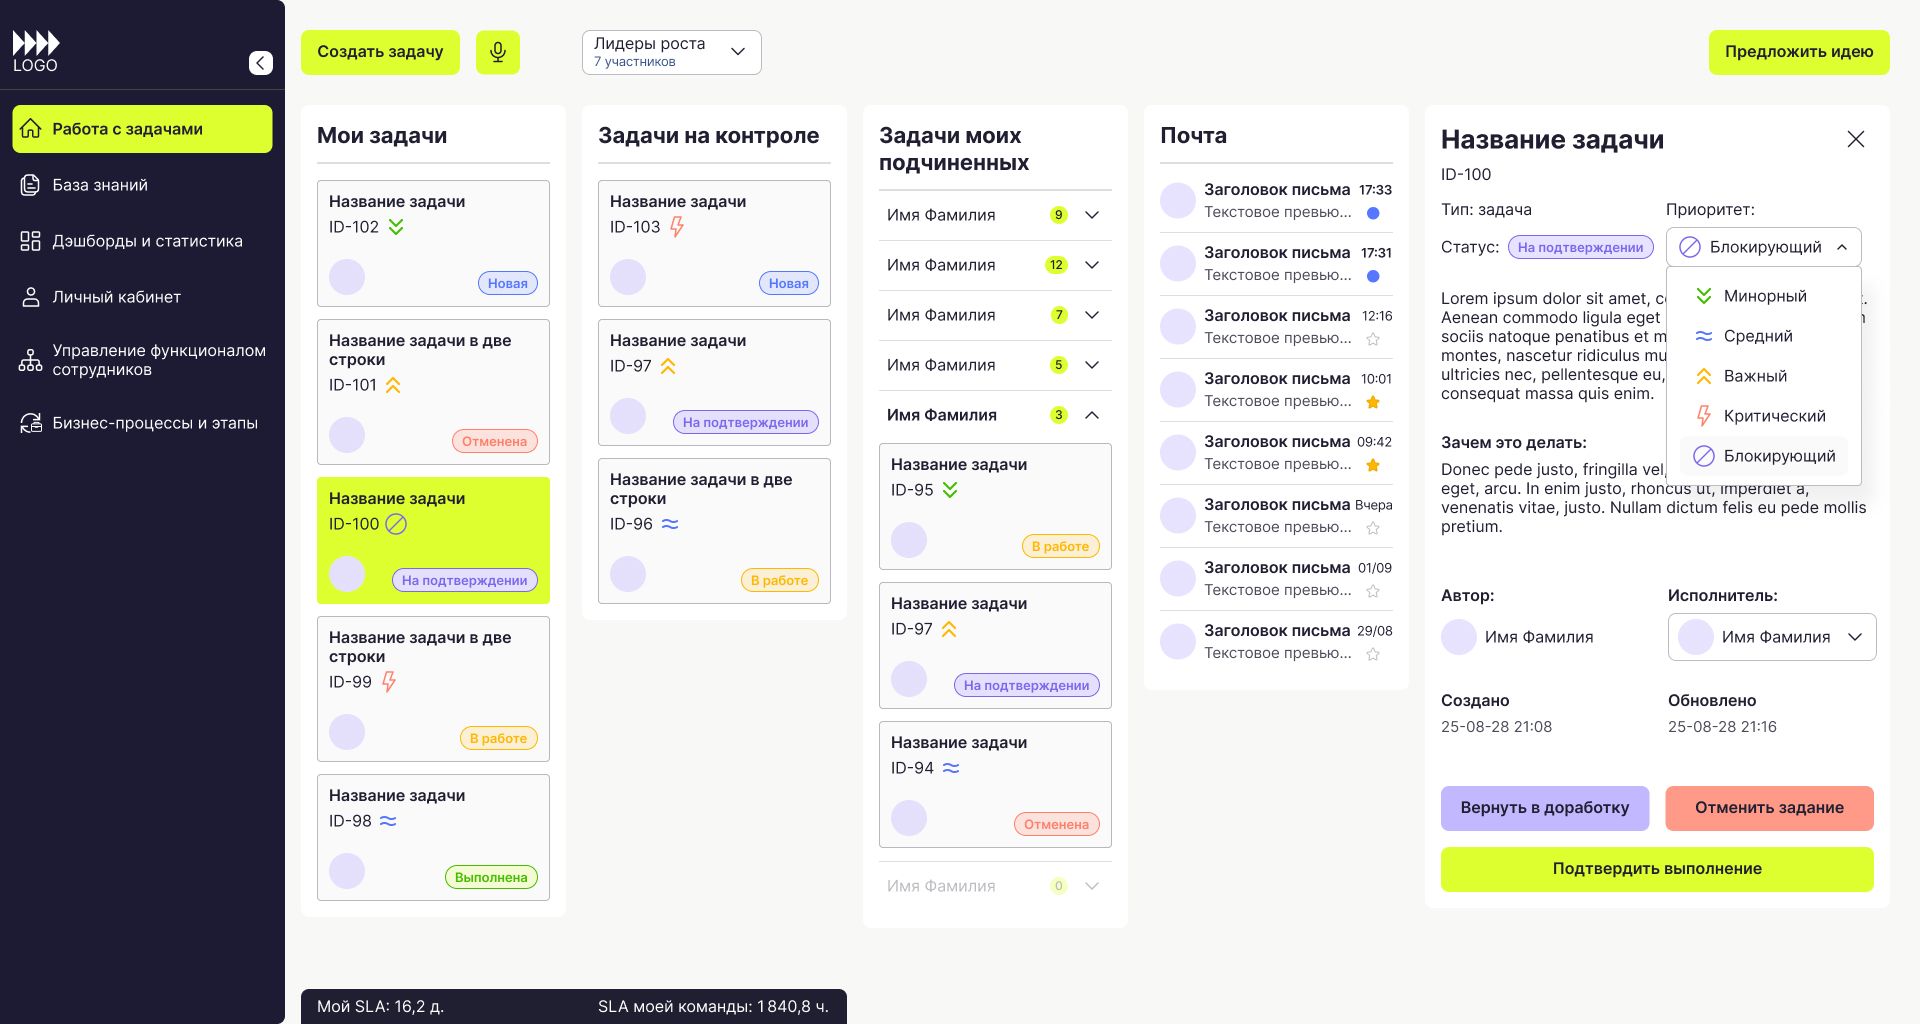1920x1024 pixels.
Task: Click the Knowledge base icon (База знаний)
Action: [x=31, y=185]
